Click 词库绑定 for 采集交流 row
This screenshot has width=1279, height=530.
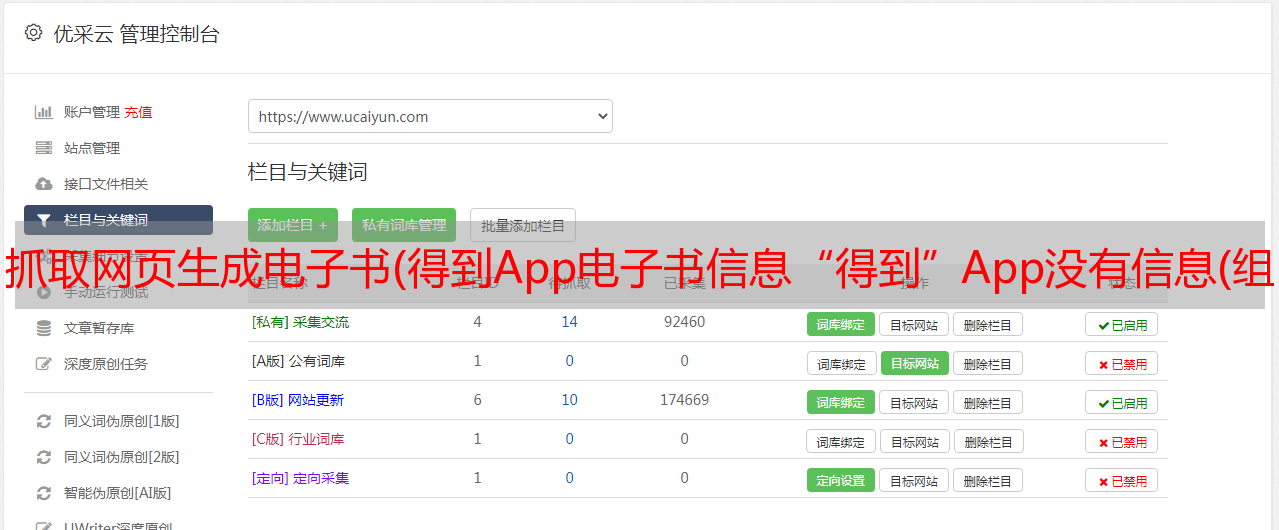click(840, 324)
